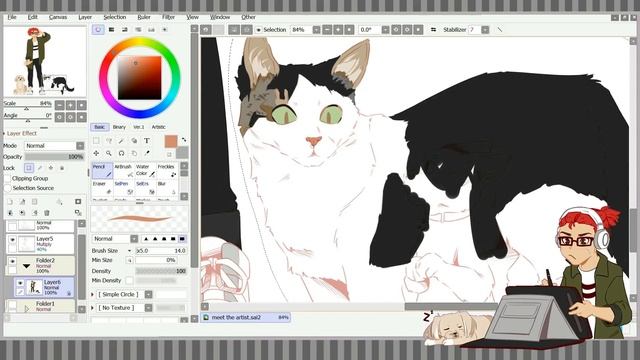This screenshot has height=360, width=640.
Task: Select the Water Color brush
Action: [x=145, y=171]
